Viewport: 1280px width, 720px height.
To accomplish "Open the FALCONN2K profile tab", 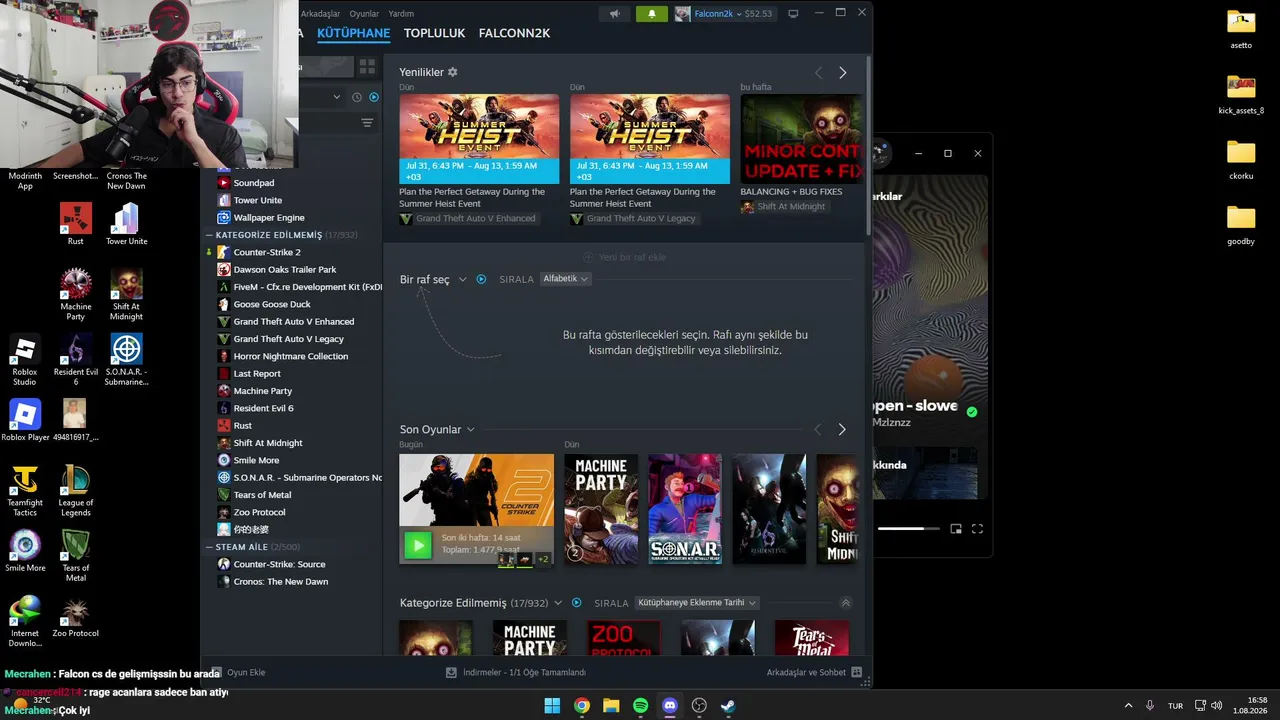I will click(x=514, y=33).
